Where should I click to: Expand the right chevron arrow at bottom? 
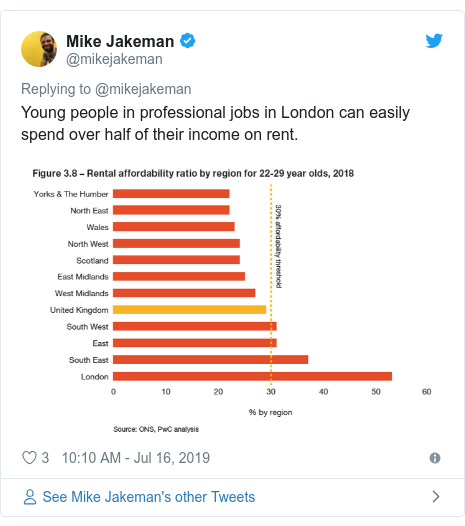tap(436, 496)
